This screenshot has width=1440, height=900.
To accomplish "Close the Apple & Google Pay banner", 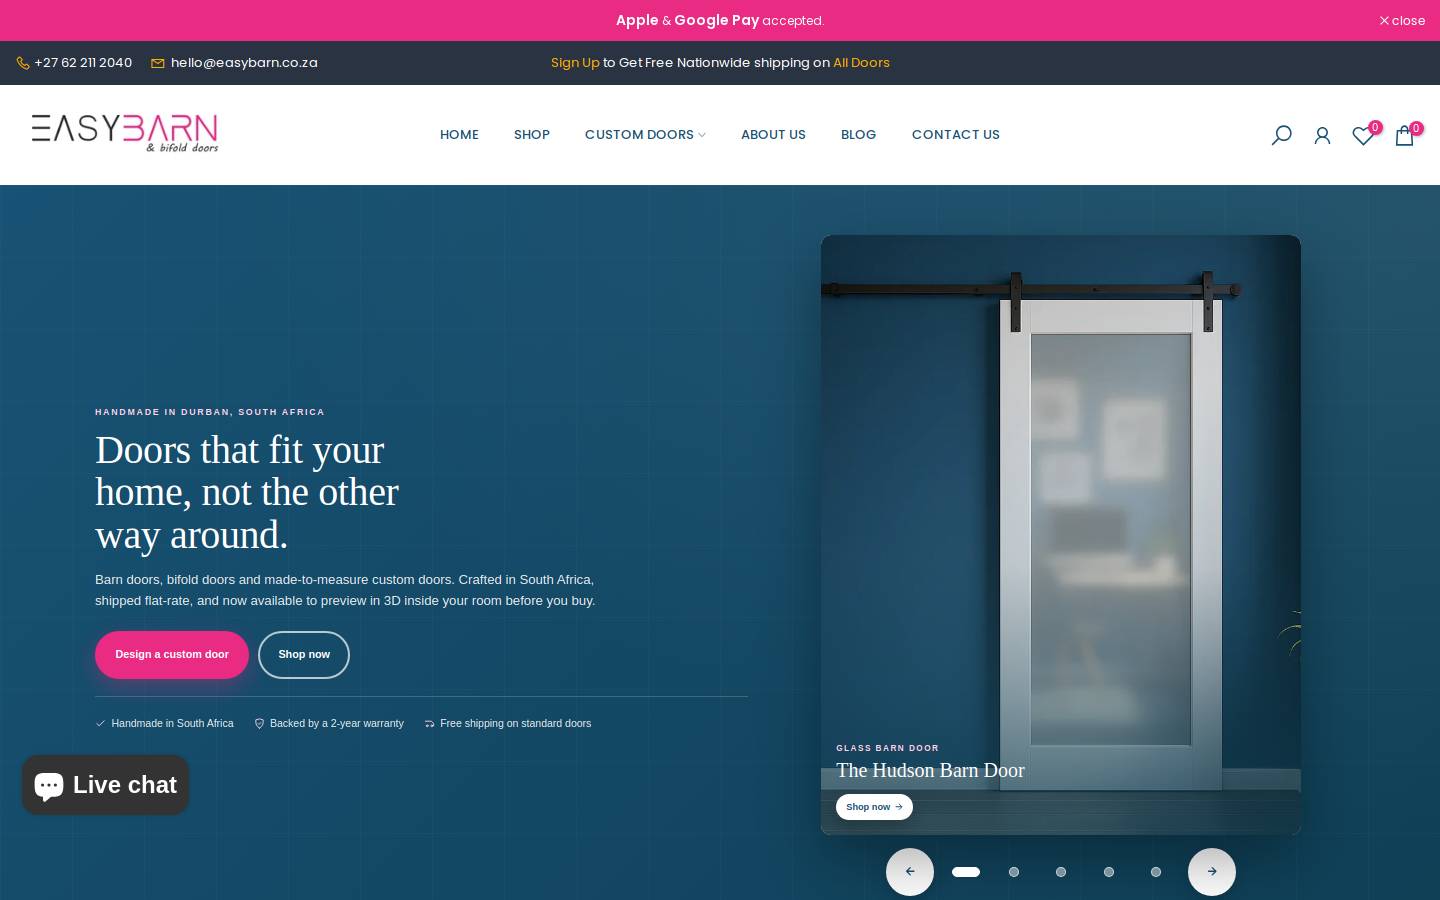I will point(1402,20).
